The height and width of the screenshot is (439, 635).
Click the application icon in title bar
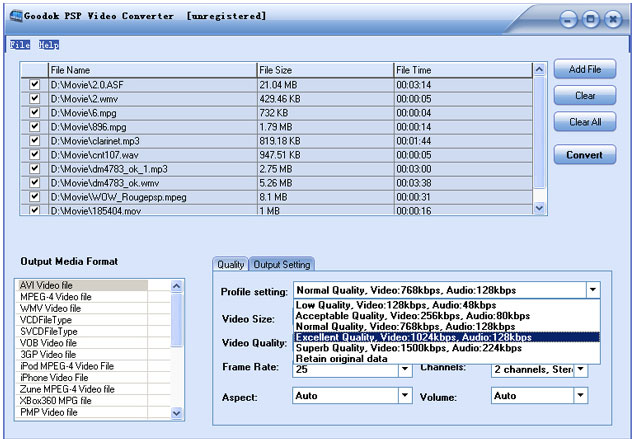click(13, 16)
